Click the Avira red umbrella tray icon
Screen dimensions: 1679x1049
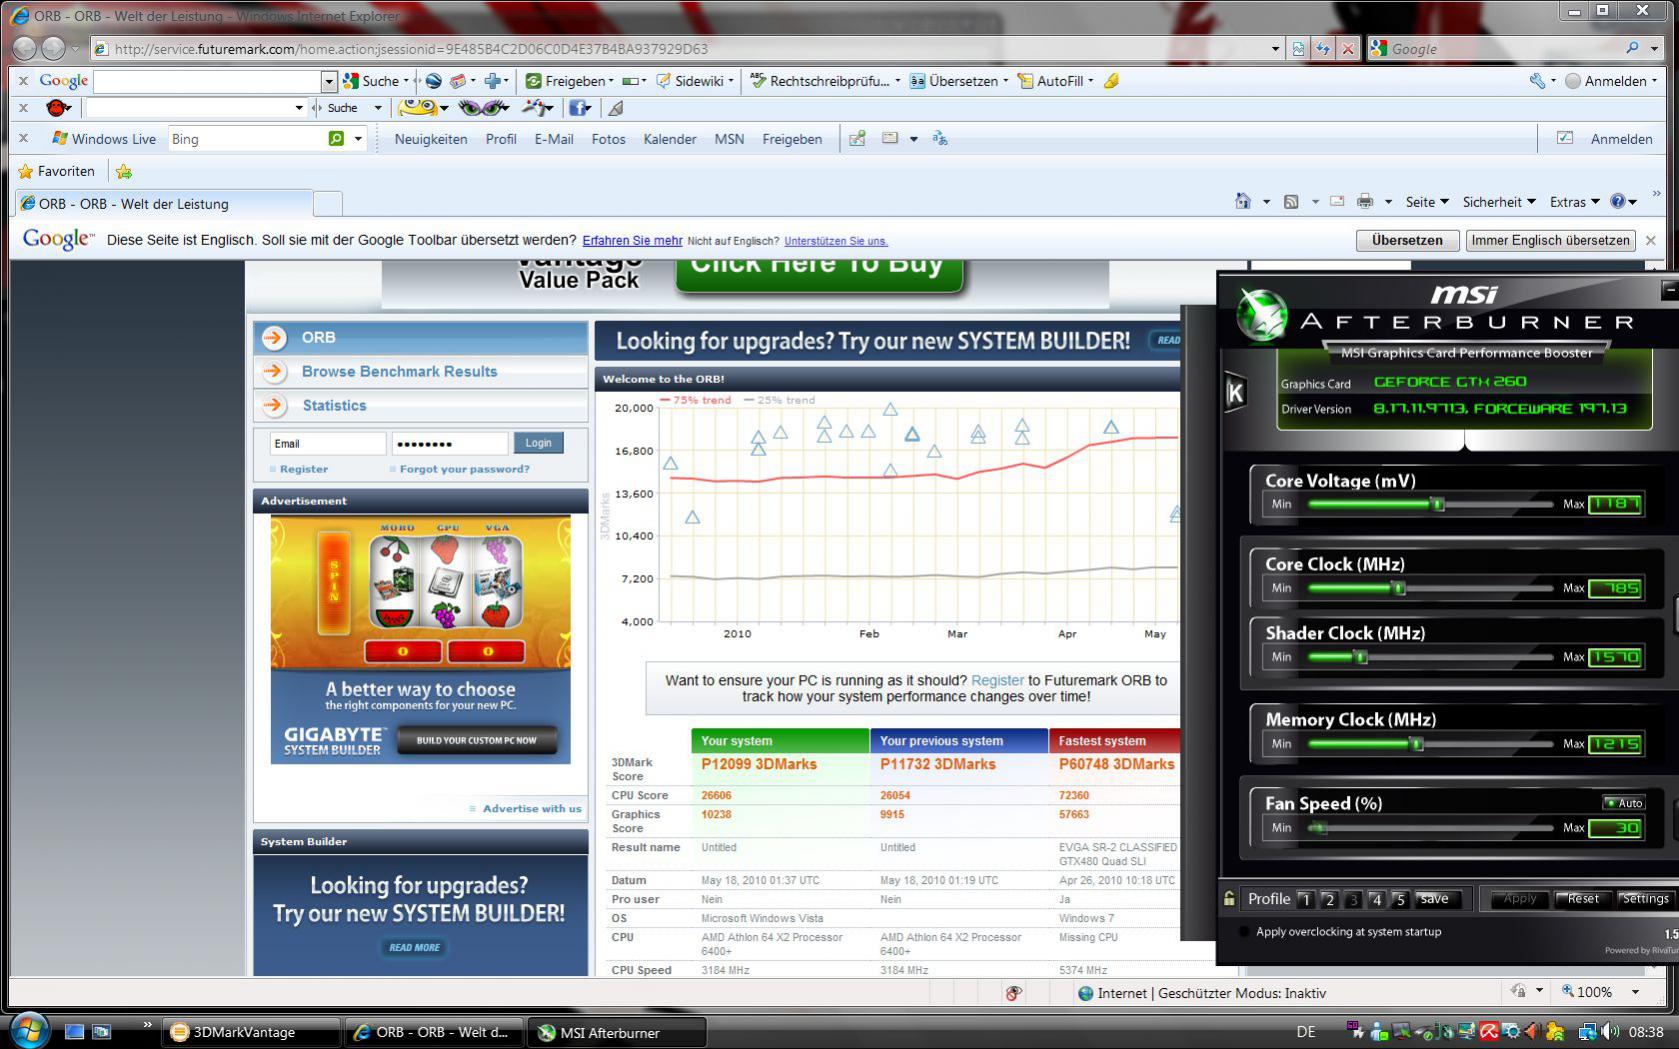coord(1489,1032)
